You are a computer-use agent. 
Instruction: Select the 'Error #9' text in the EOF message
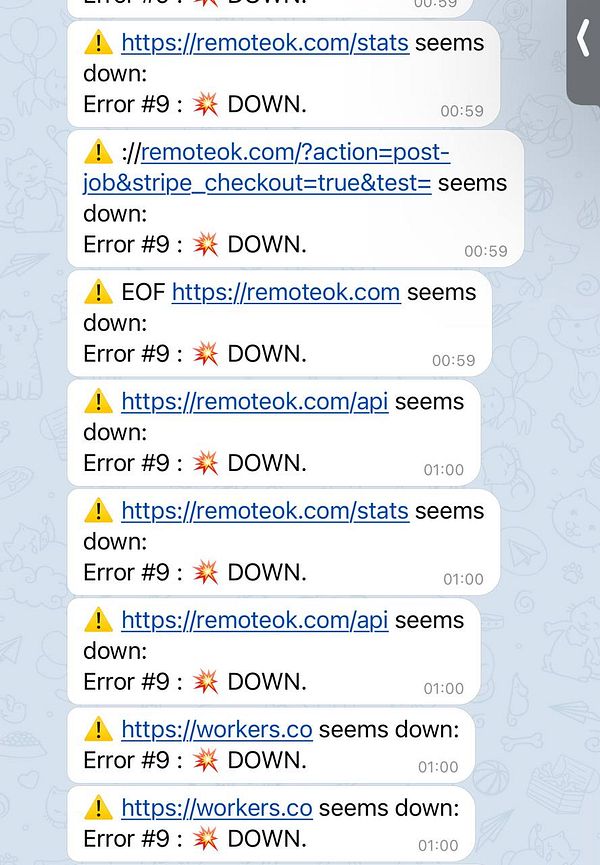[x=126, y=354]
